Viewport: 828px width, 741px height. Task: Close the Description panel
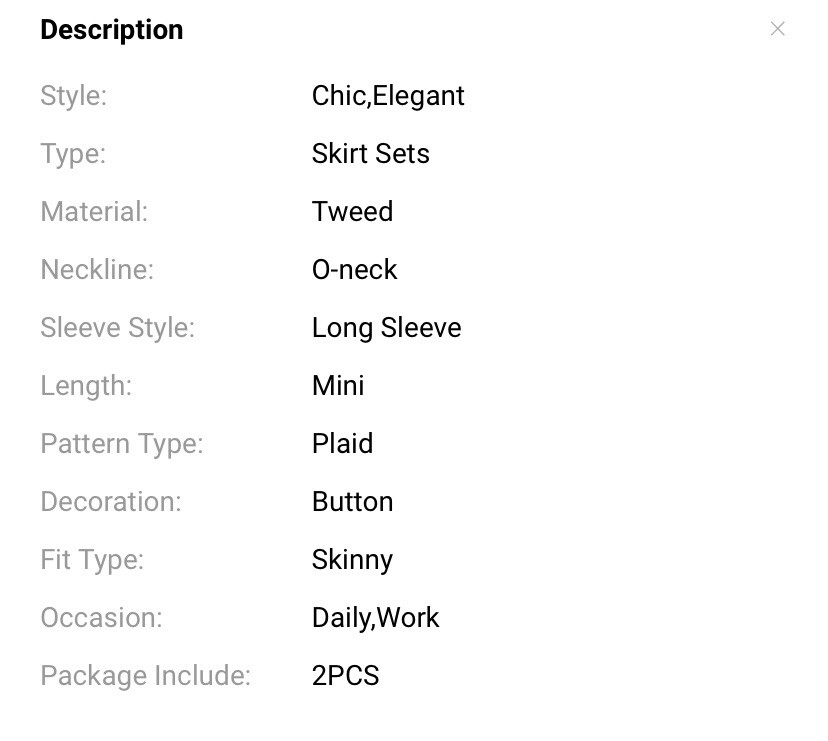point(777,29)
